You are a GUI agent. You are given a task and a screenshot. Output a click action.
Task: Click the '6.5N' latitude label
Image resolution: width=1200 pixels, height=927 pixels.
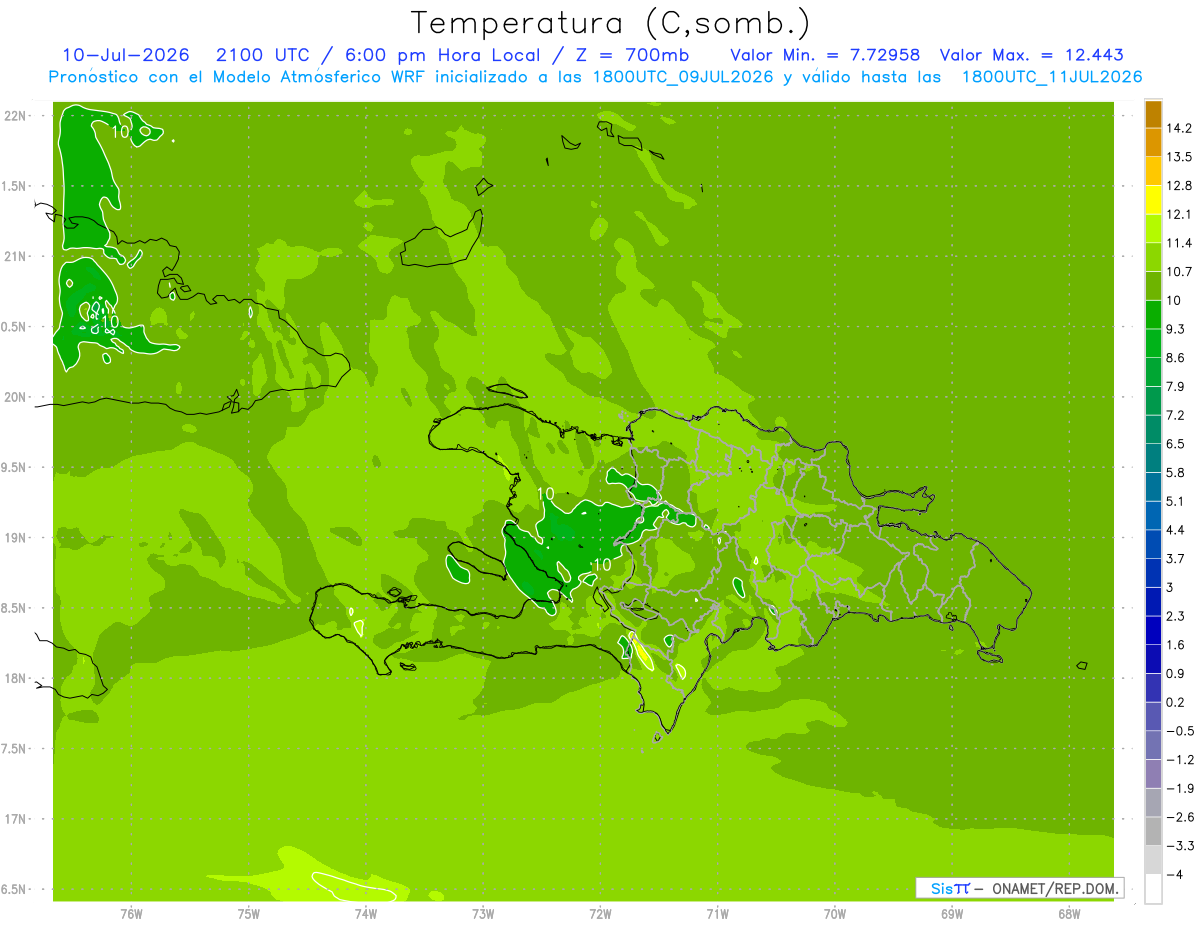14,889
